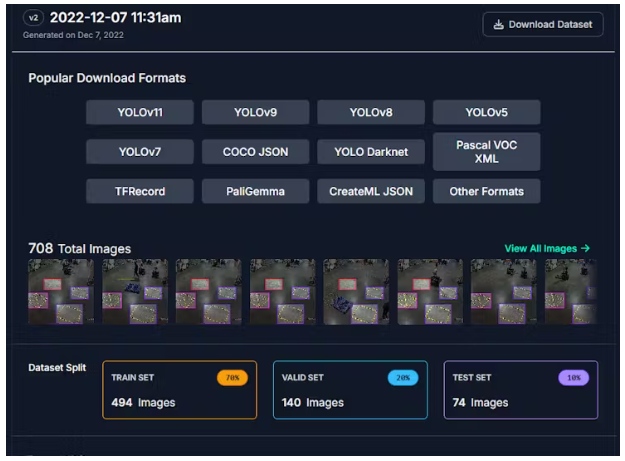Viewport: 625px width, 461px height.
Task: Select COCO JSON format
Action: [x=255, y=152]
